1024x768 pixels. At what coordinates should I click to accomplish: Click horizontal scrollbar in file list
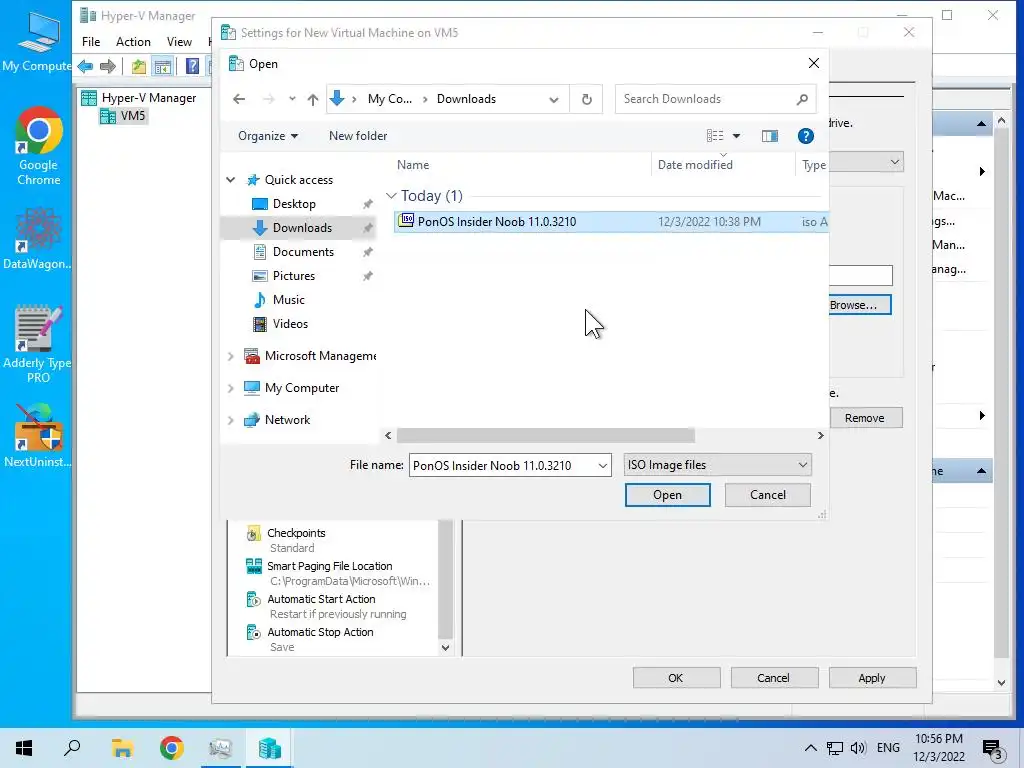pyautogui.click(x=545, y=436)
